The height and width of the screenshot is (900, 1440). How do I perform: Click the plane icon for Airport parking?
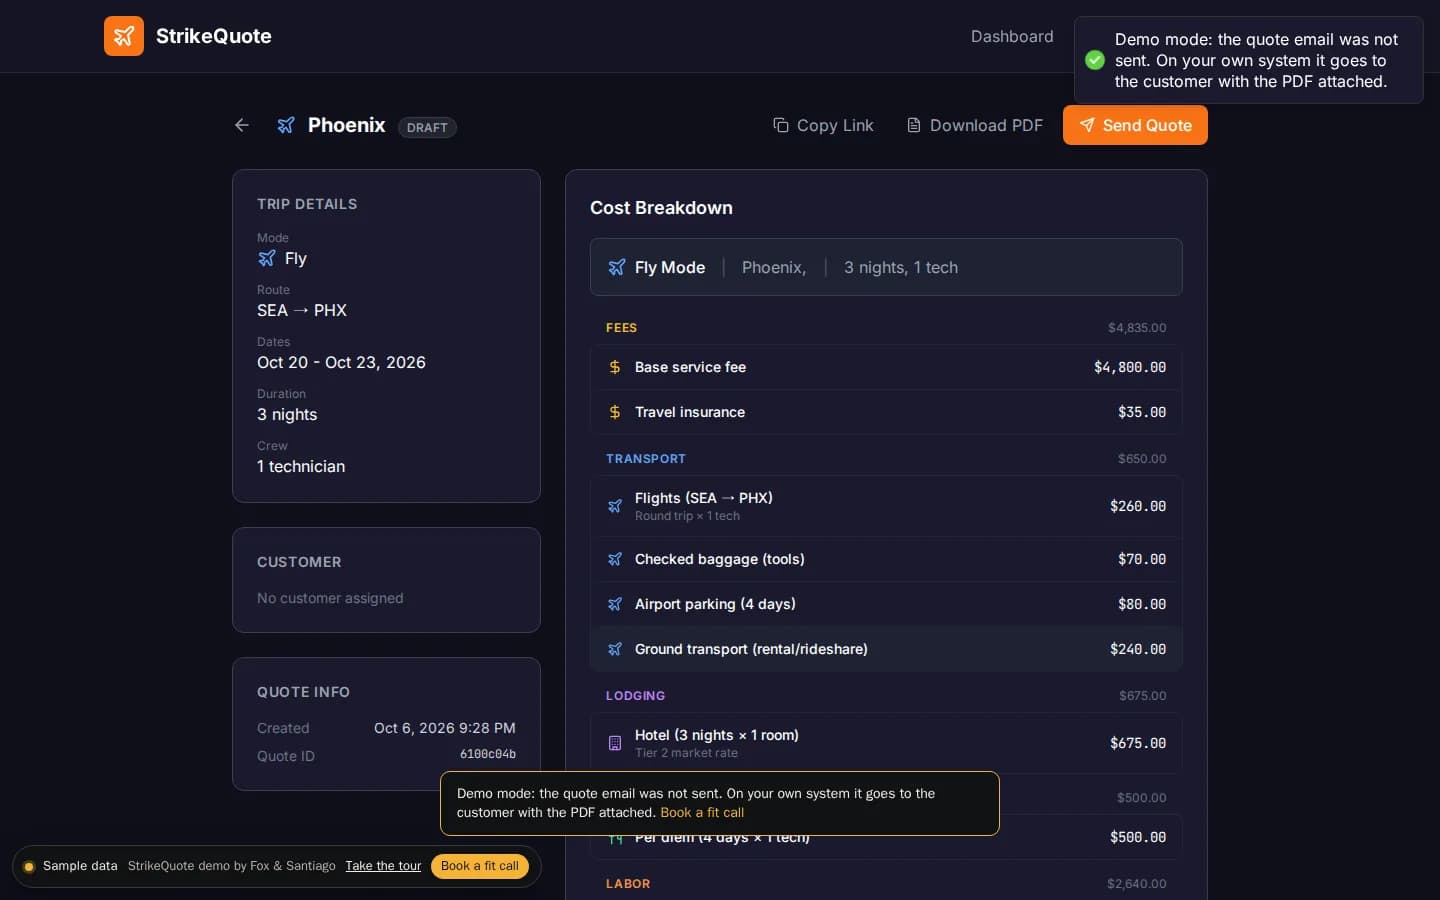pos(615,604)
